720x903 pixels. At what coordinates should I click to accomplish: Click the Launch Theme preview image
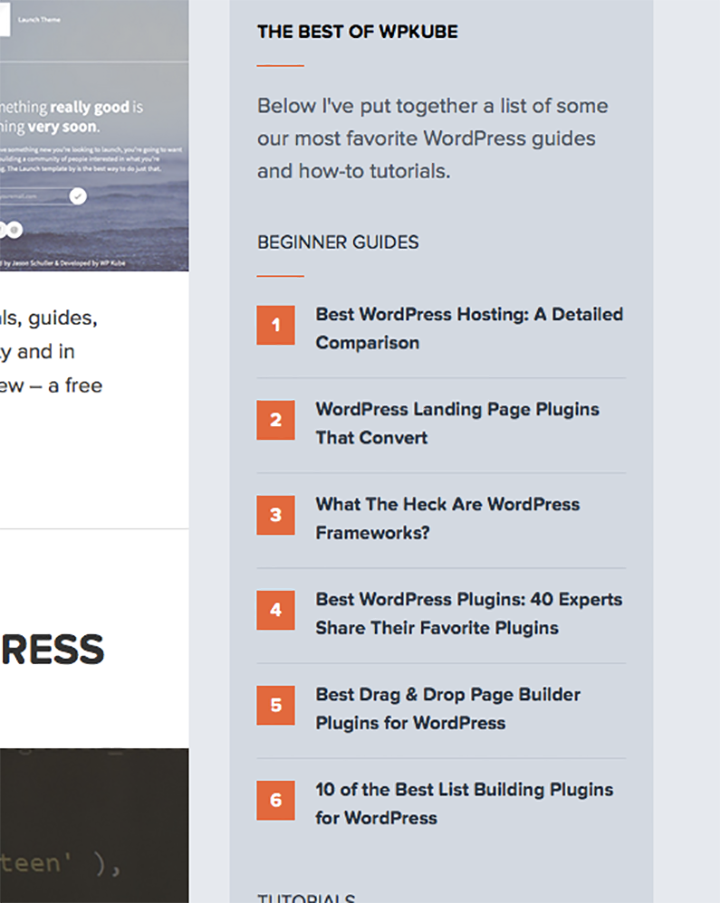94,135
